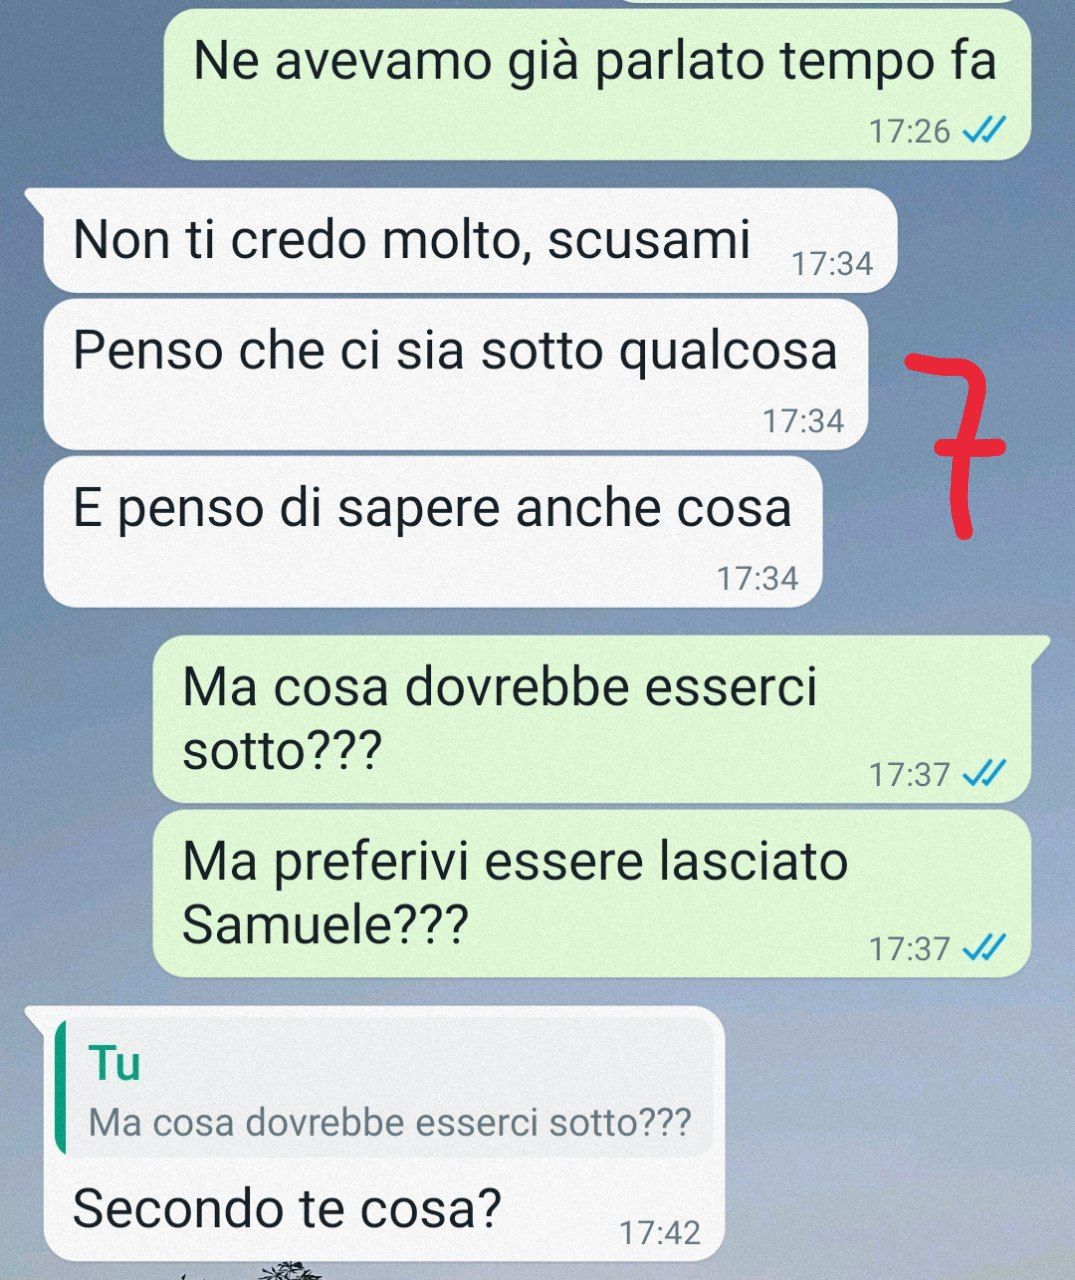Select message 'E penso di sapere anche cosa'
The height and width of the screenshot is (1280, 1075).
(x=433, y=532)
